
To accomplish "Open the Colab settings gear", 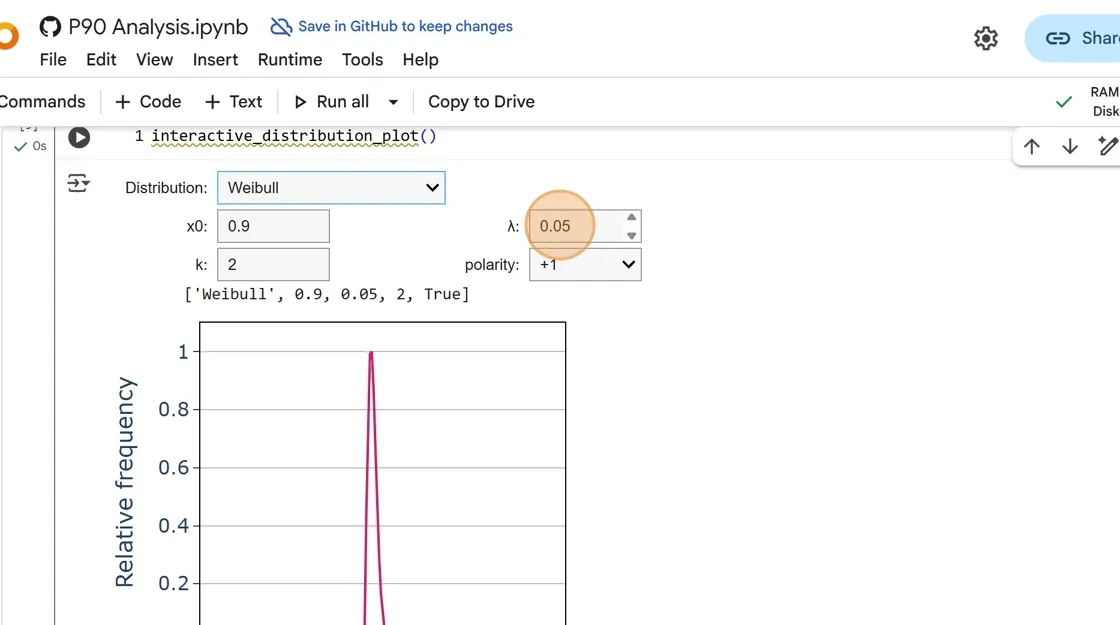I will click(x=986, y=38).
